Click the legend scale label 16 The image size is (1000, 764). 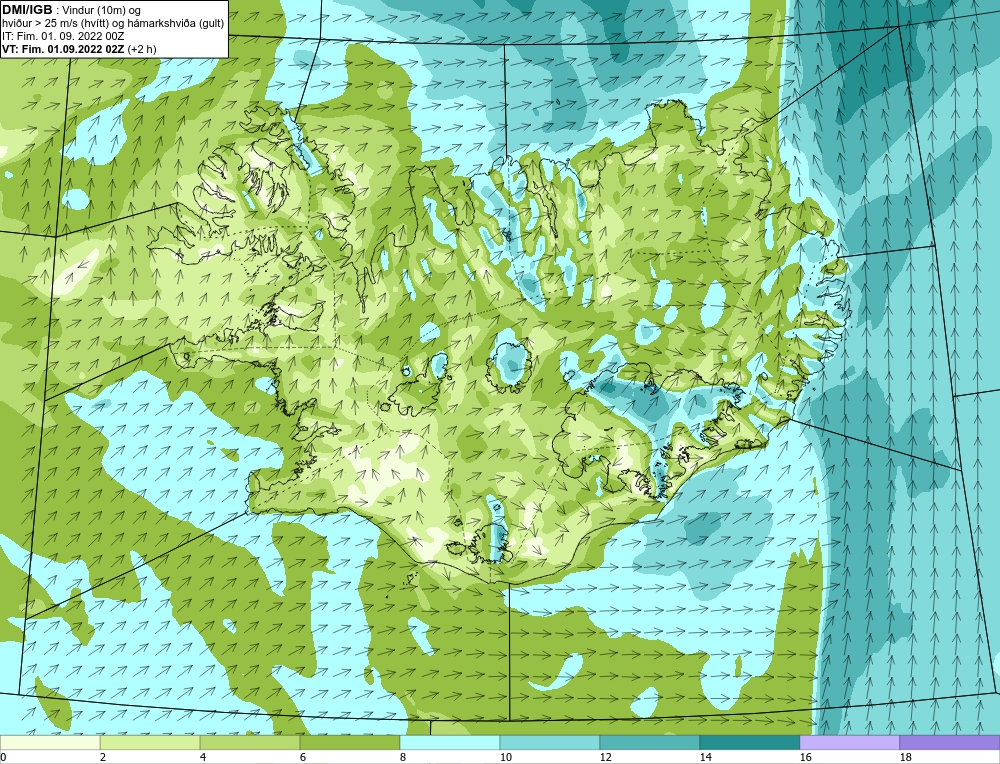[805, 757]
